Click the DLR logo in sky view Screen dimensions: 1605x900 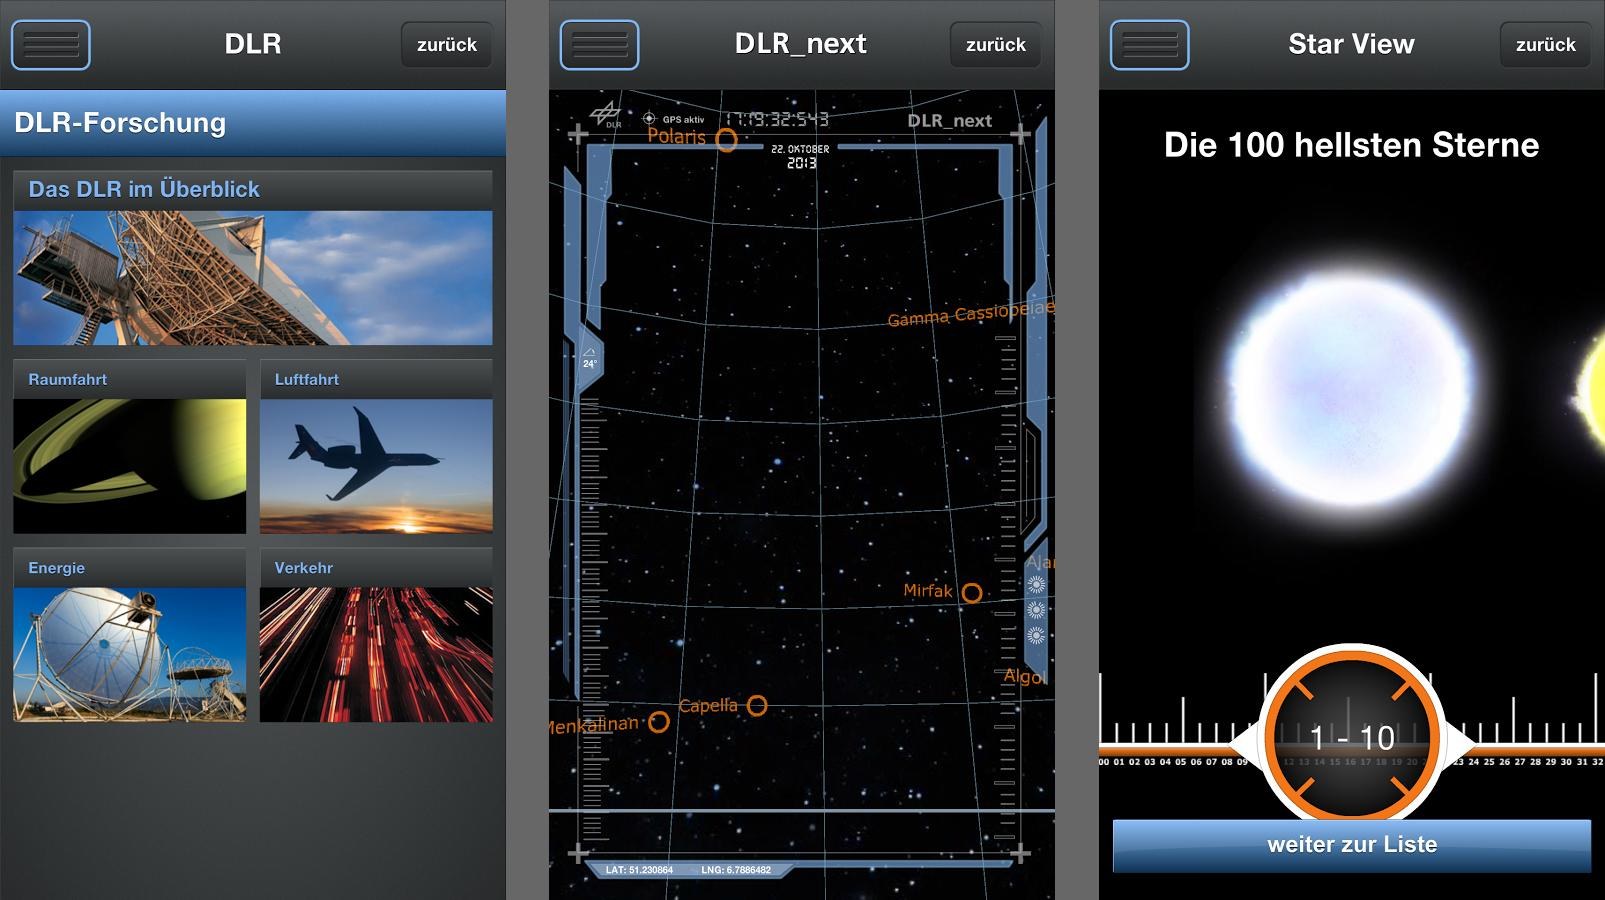(x=606, y=115)
